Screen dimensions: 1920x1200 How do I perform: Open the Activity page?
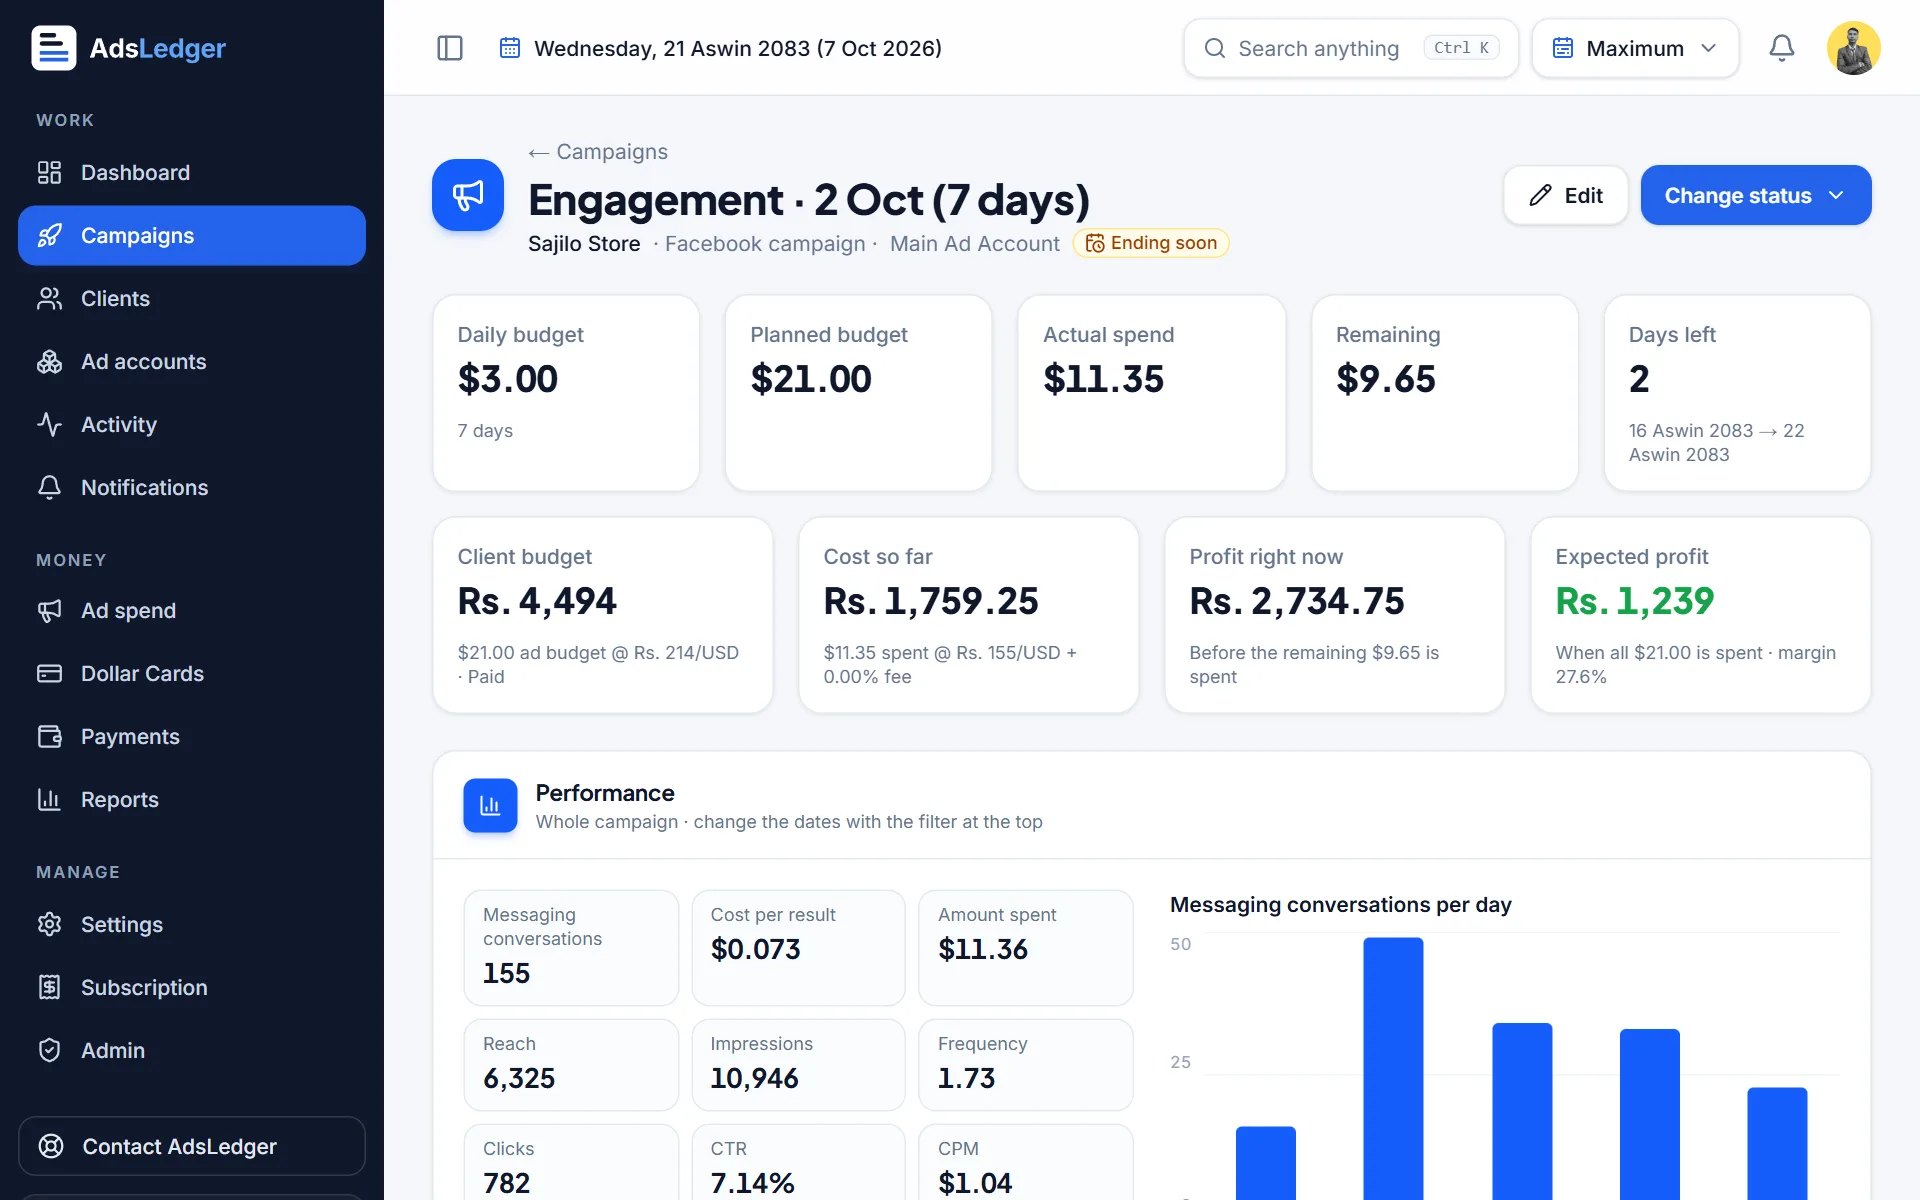[x=192, y=425]
